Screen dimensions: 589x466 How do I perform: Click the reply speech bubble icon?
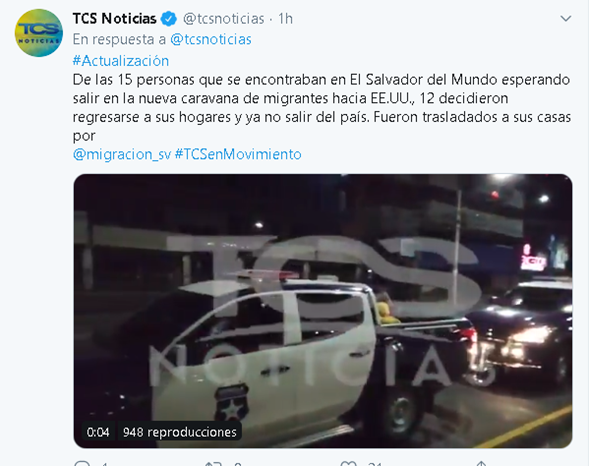82,463
